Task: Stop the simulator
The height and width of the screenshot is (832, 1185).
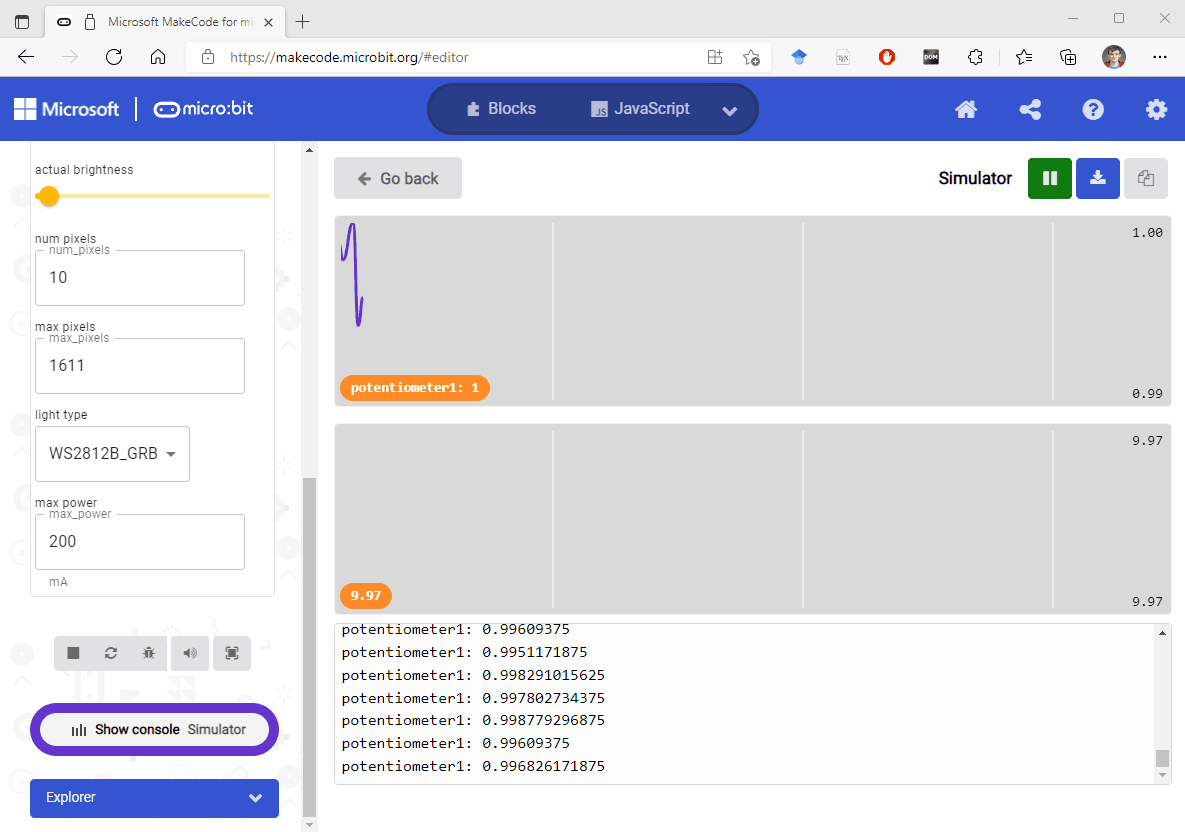Action: click(x=72, y=653)
